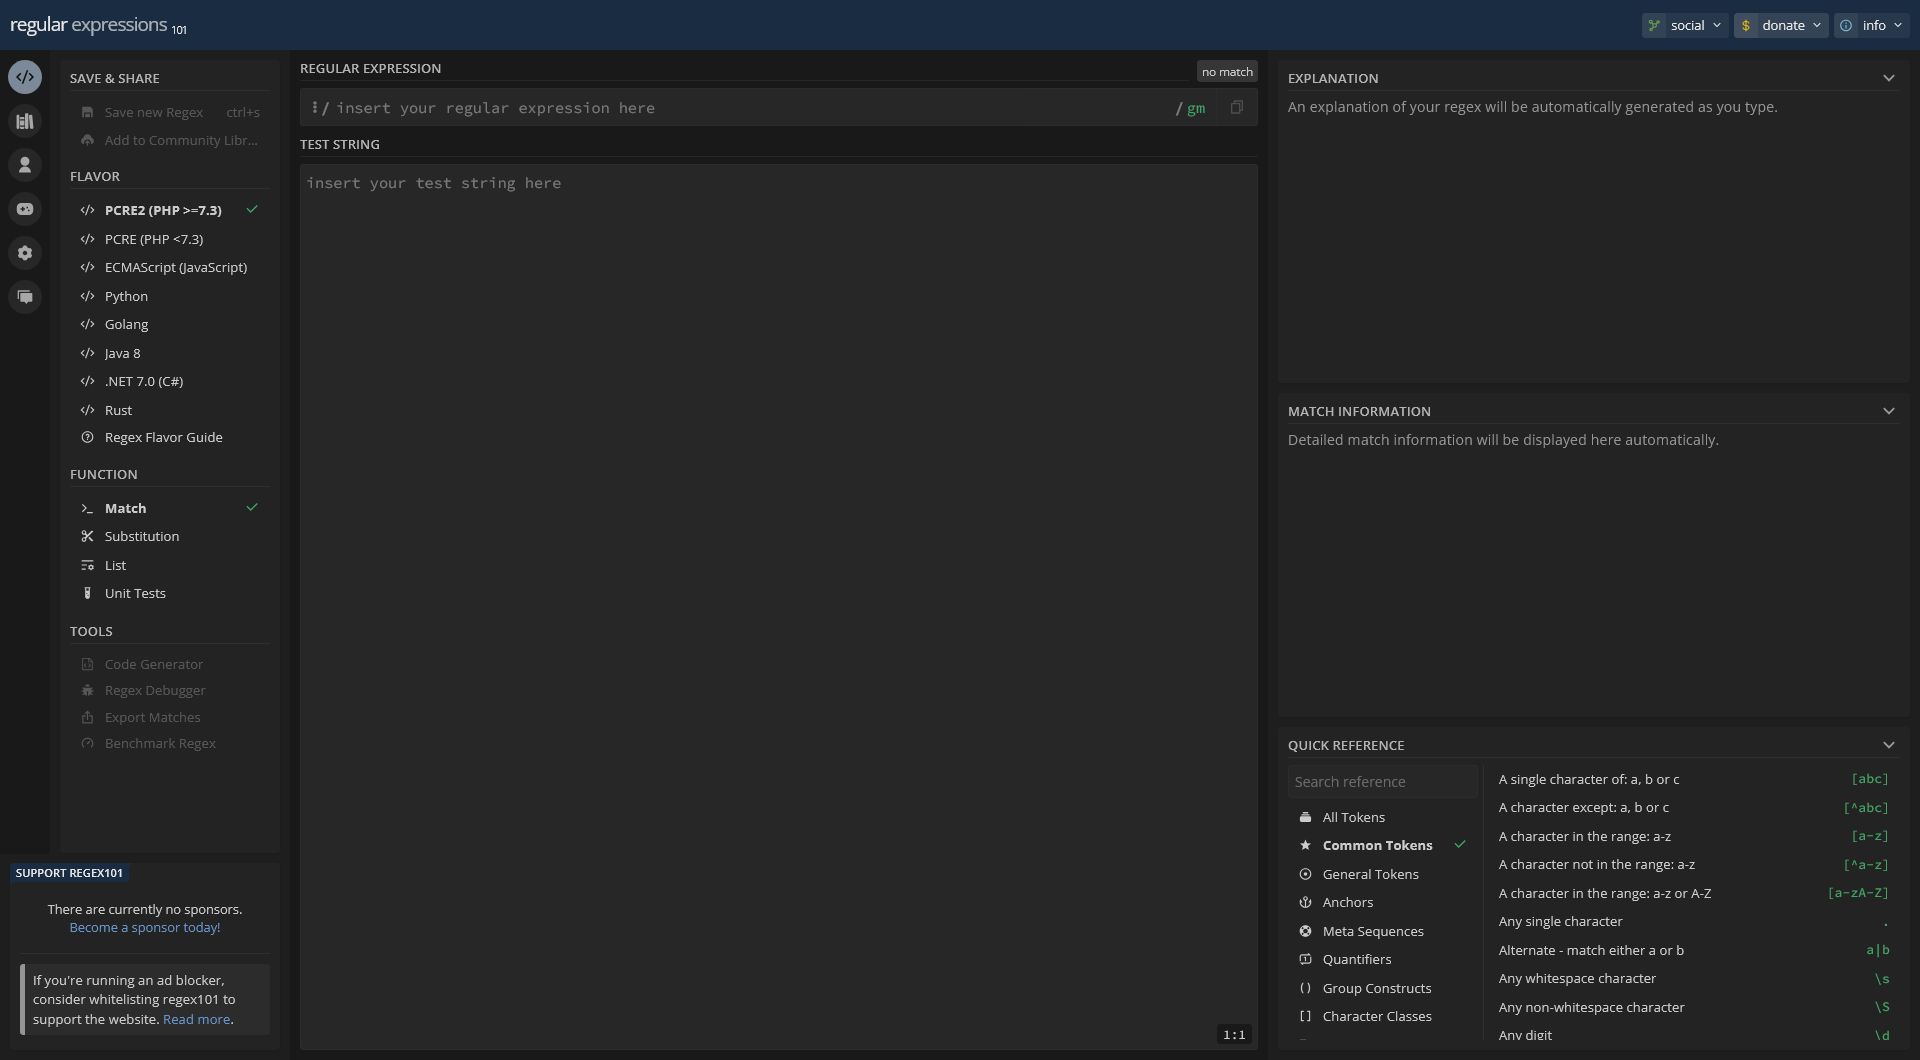Open the settings gear sidebar icon

25,253
